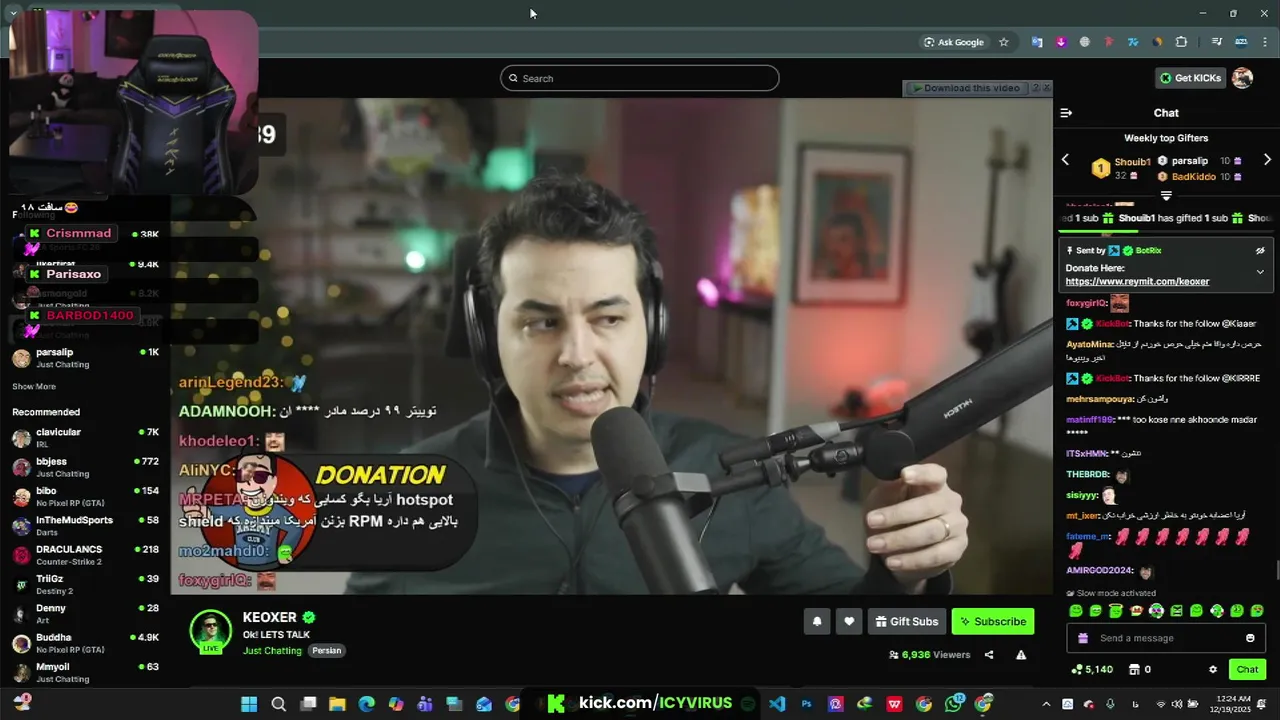Open the channel points balance 5,140
The image size is (1280, 720).
1091,669
